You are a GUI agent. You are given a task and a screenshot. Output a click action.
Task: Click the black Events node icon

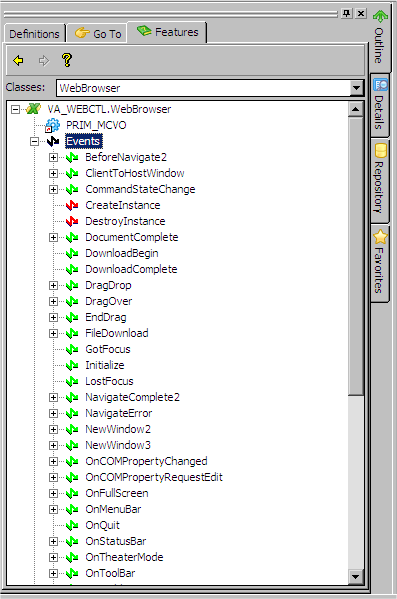pyautogui.click(x=53, y=141)
